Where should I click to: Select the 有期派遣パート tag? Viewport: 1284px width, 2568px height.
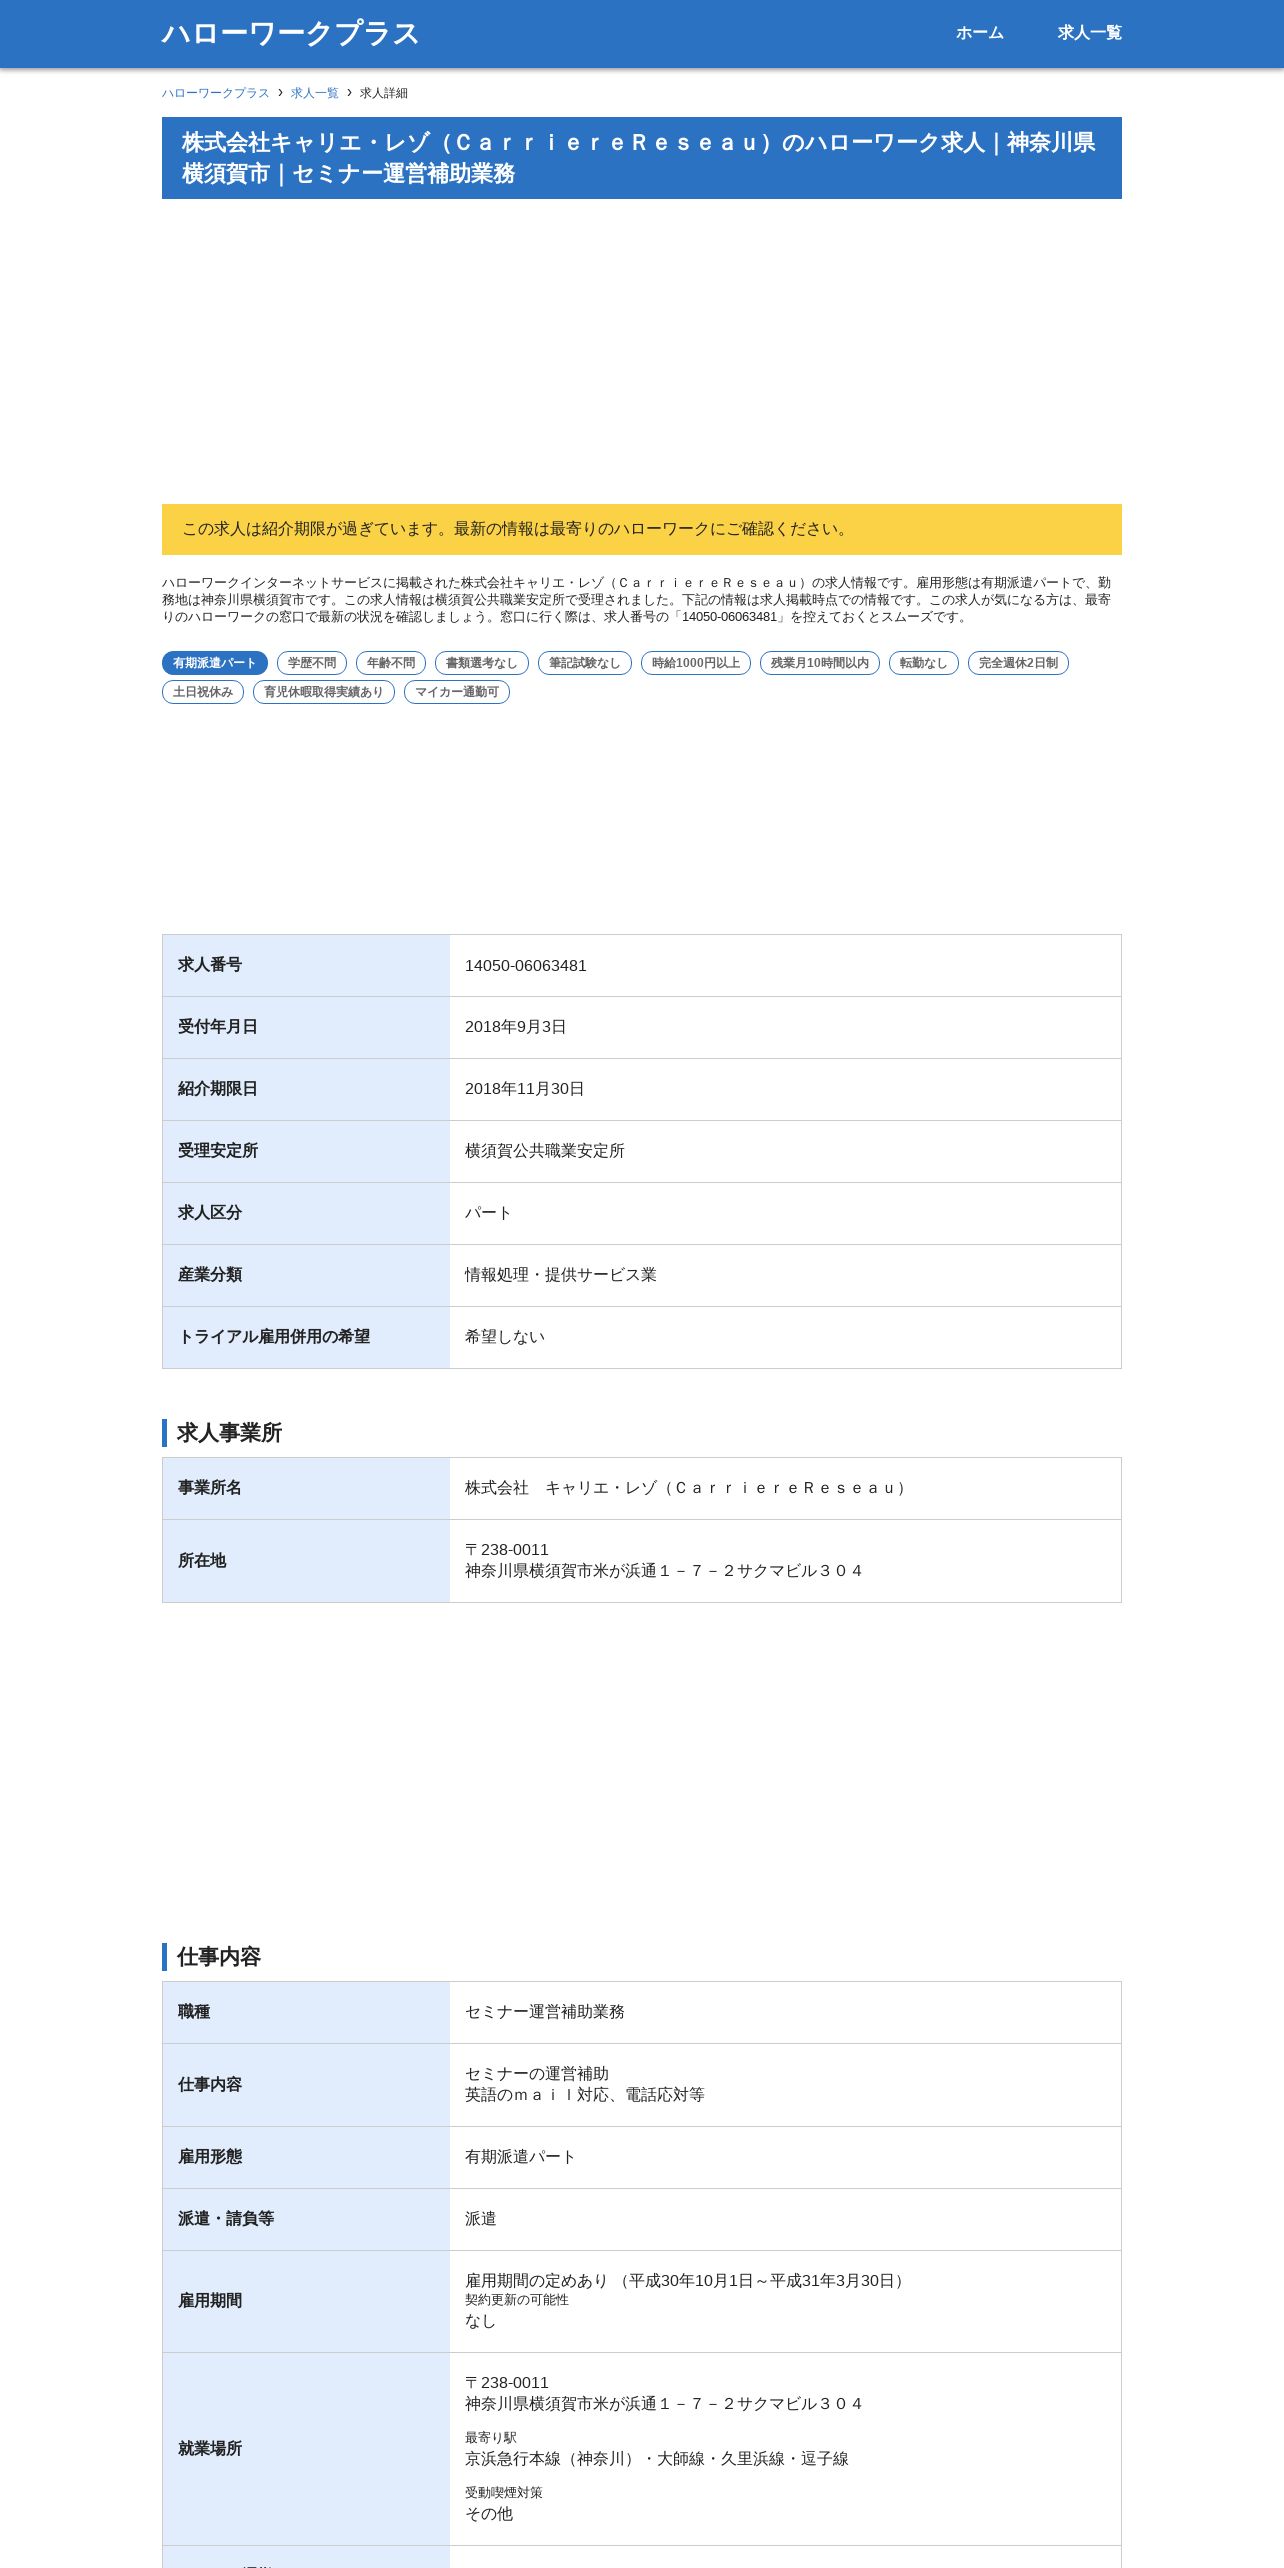coord(215,663)
